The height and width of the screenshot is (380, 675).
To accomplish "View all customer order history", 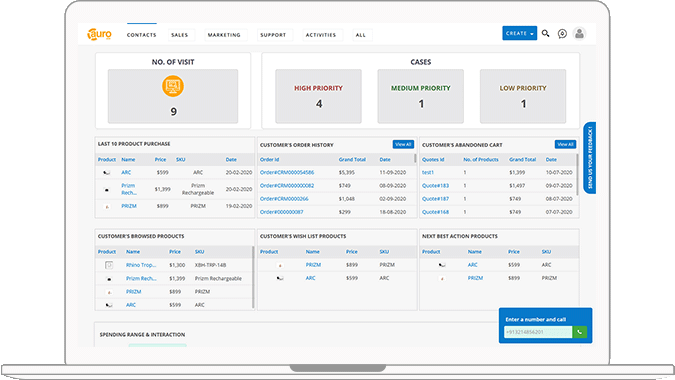I will [x=403, y=145].
